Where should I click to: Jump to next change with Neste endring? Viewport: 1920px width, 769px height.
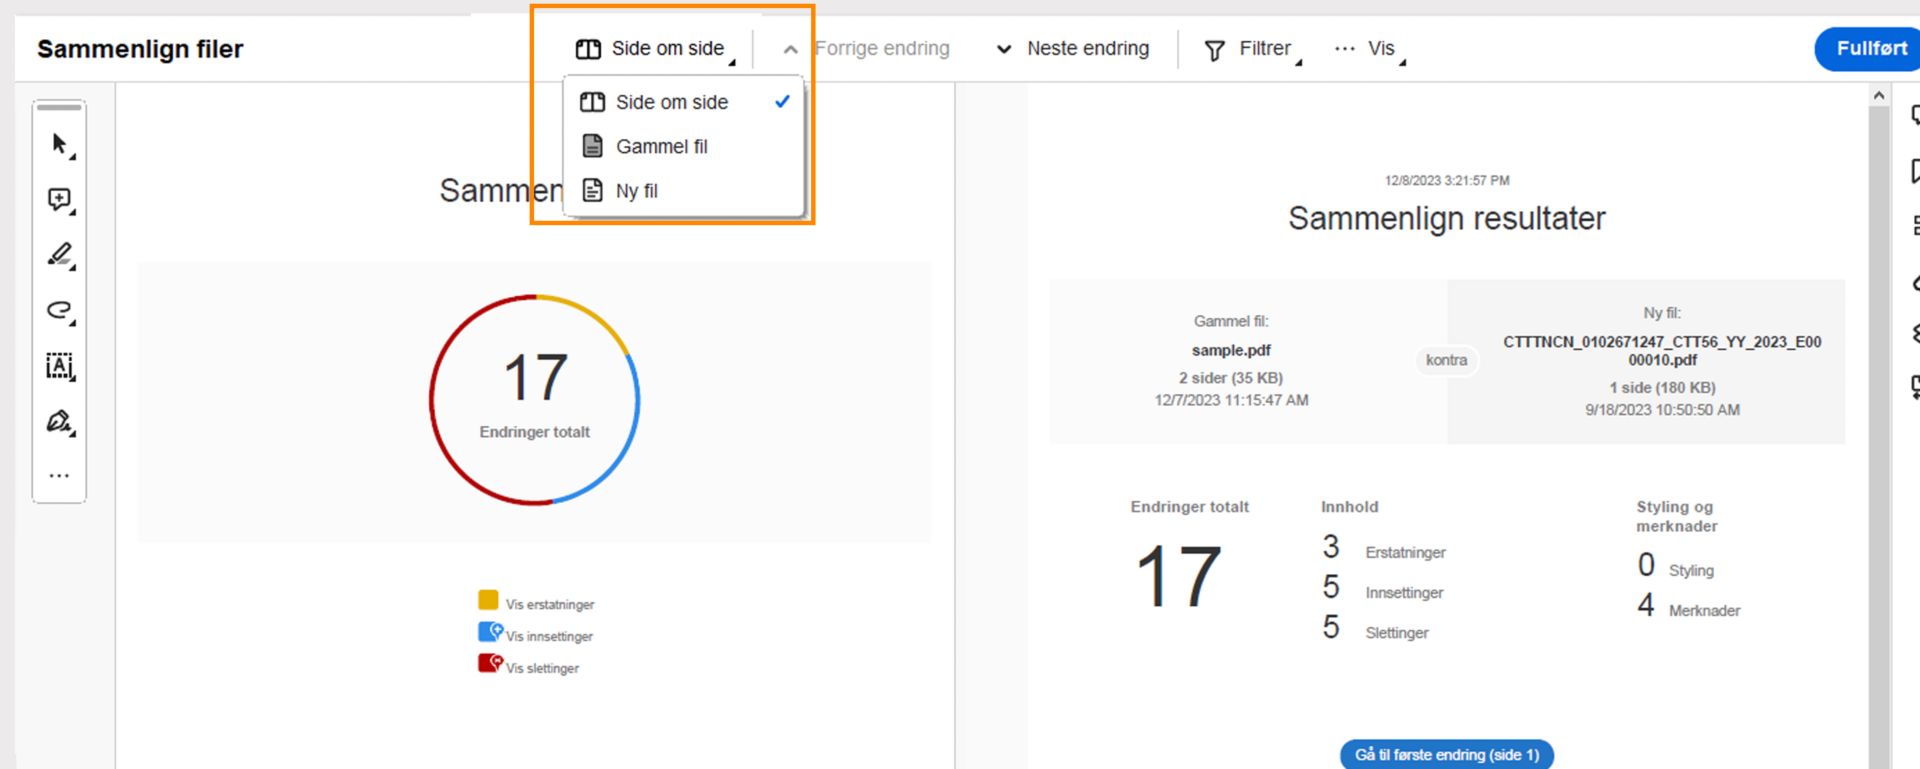pyautogui.click(x=1073, y=49)
